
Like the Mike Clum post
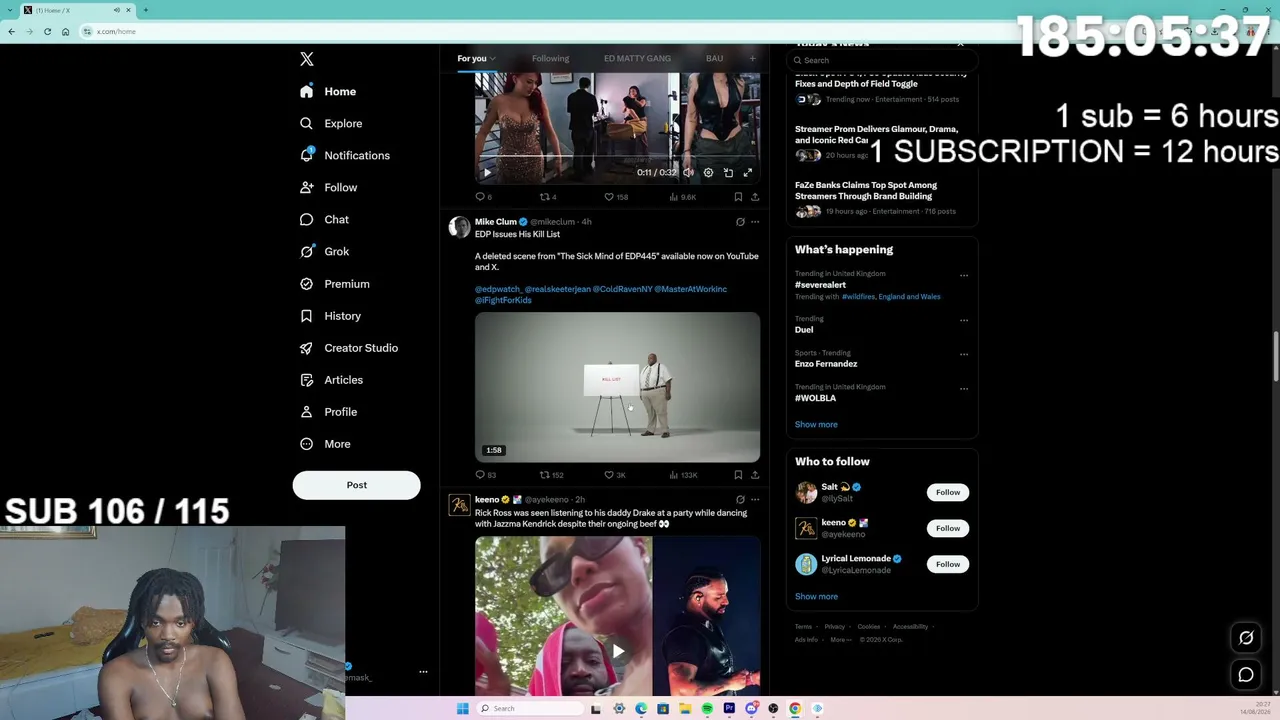click(615, 475)
